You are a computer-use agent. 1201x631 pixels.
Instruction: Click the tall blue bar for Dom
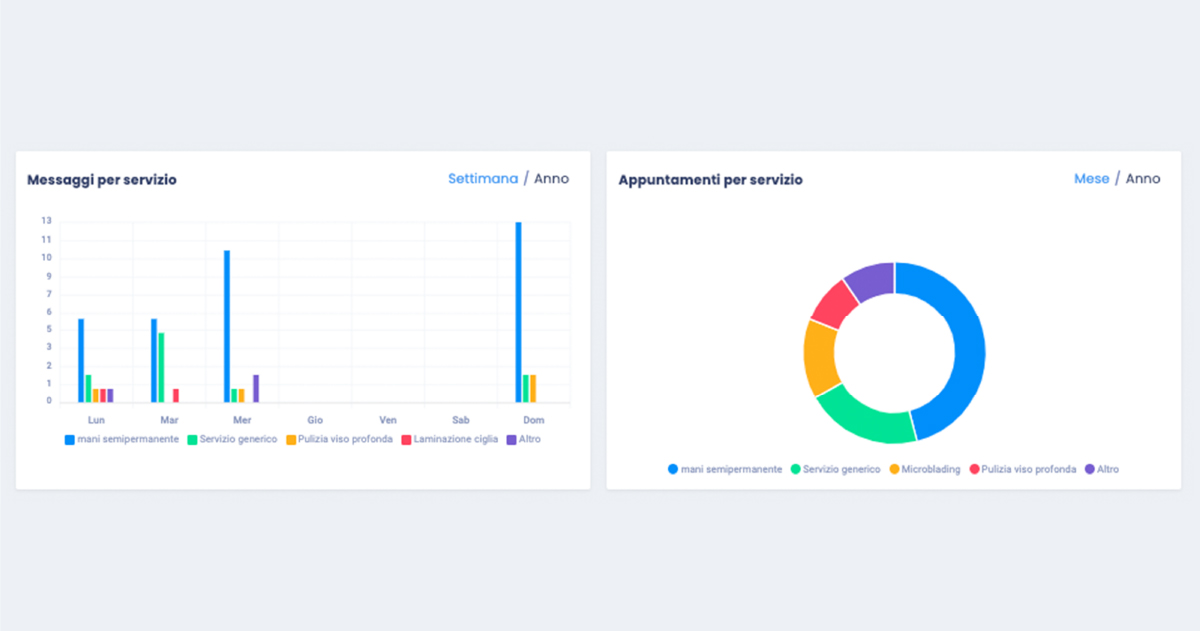pyautogui.click(x=518, y=312)
